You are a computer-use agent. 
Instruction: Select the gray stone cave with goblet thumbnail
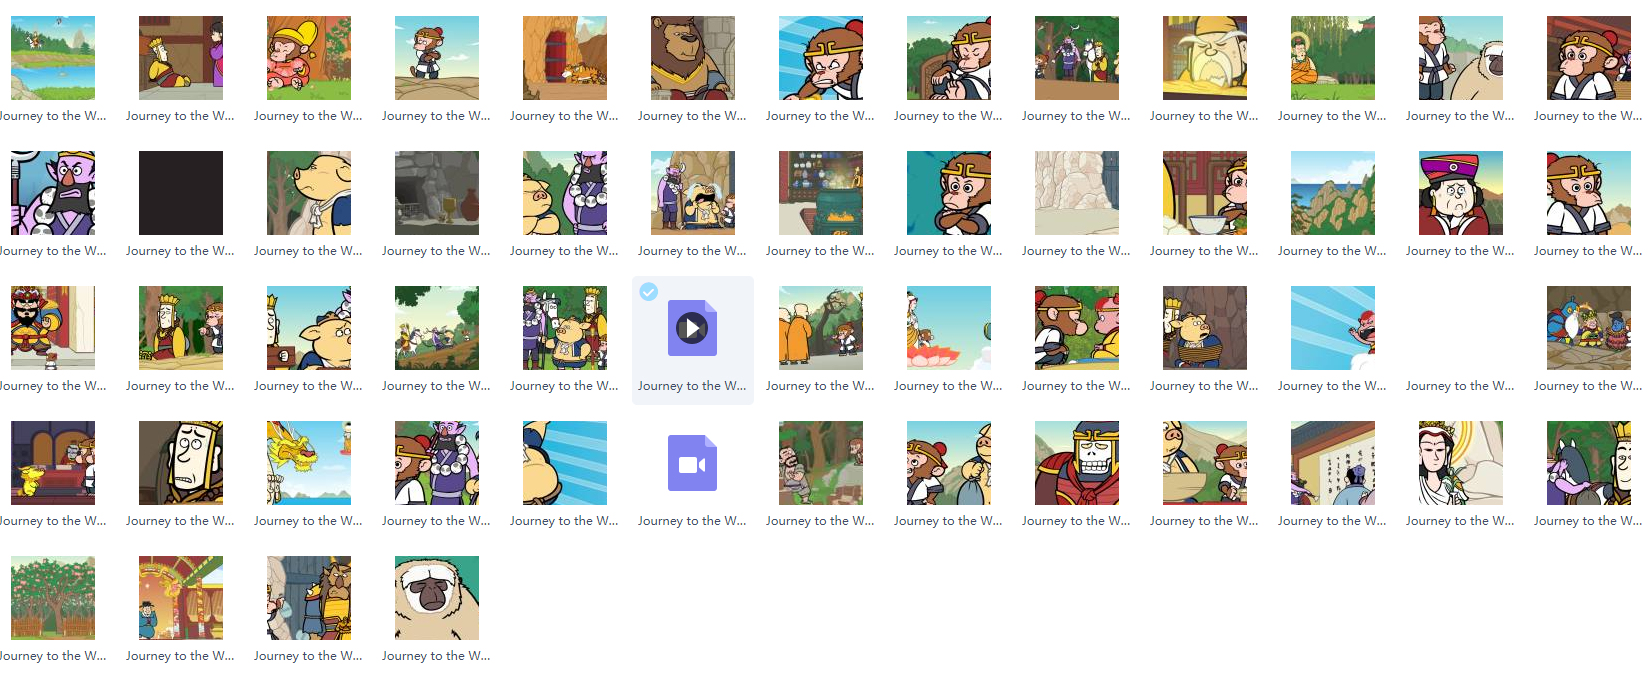[x=437, y=193]
